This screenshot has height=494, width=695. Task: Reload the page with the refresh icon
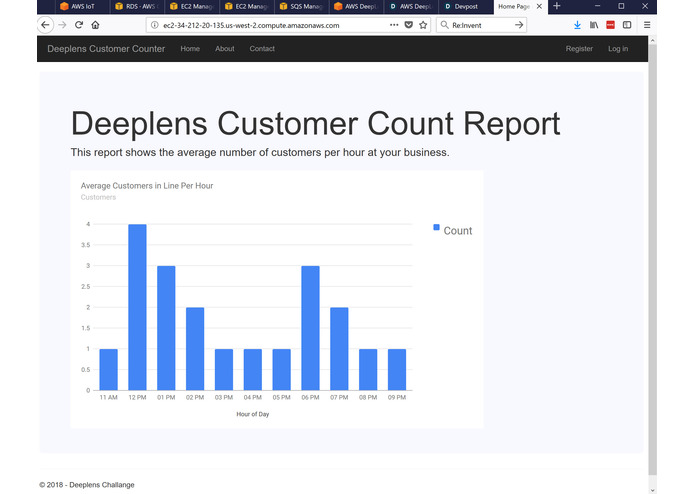coord(79,25)
